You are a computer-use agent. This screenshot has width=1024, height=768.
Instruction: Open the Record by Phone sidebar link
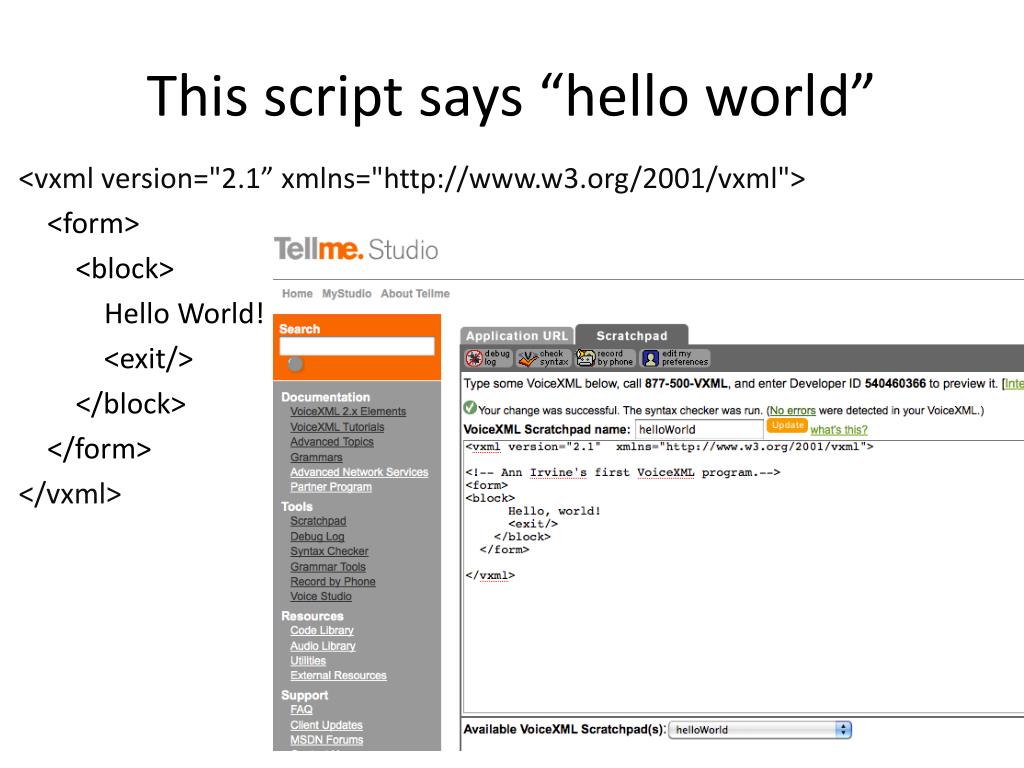(333, 581)
